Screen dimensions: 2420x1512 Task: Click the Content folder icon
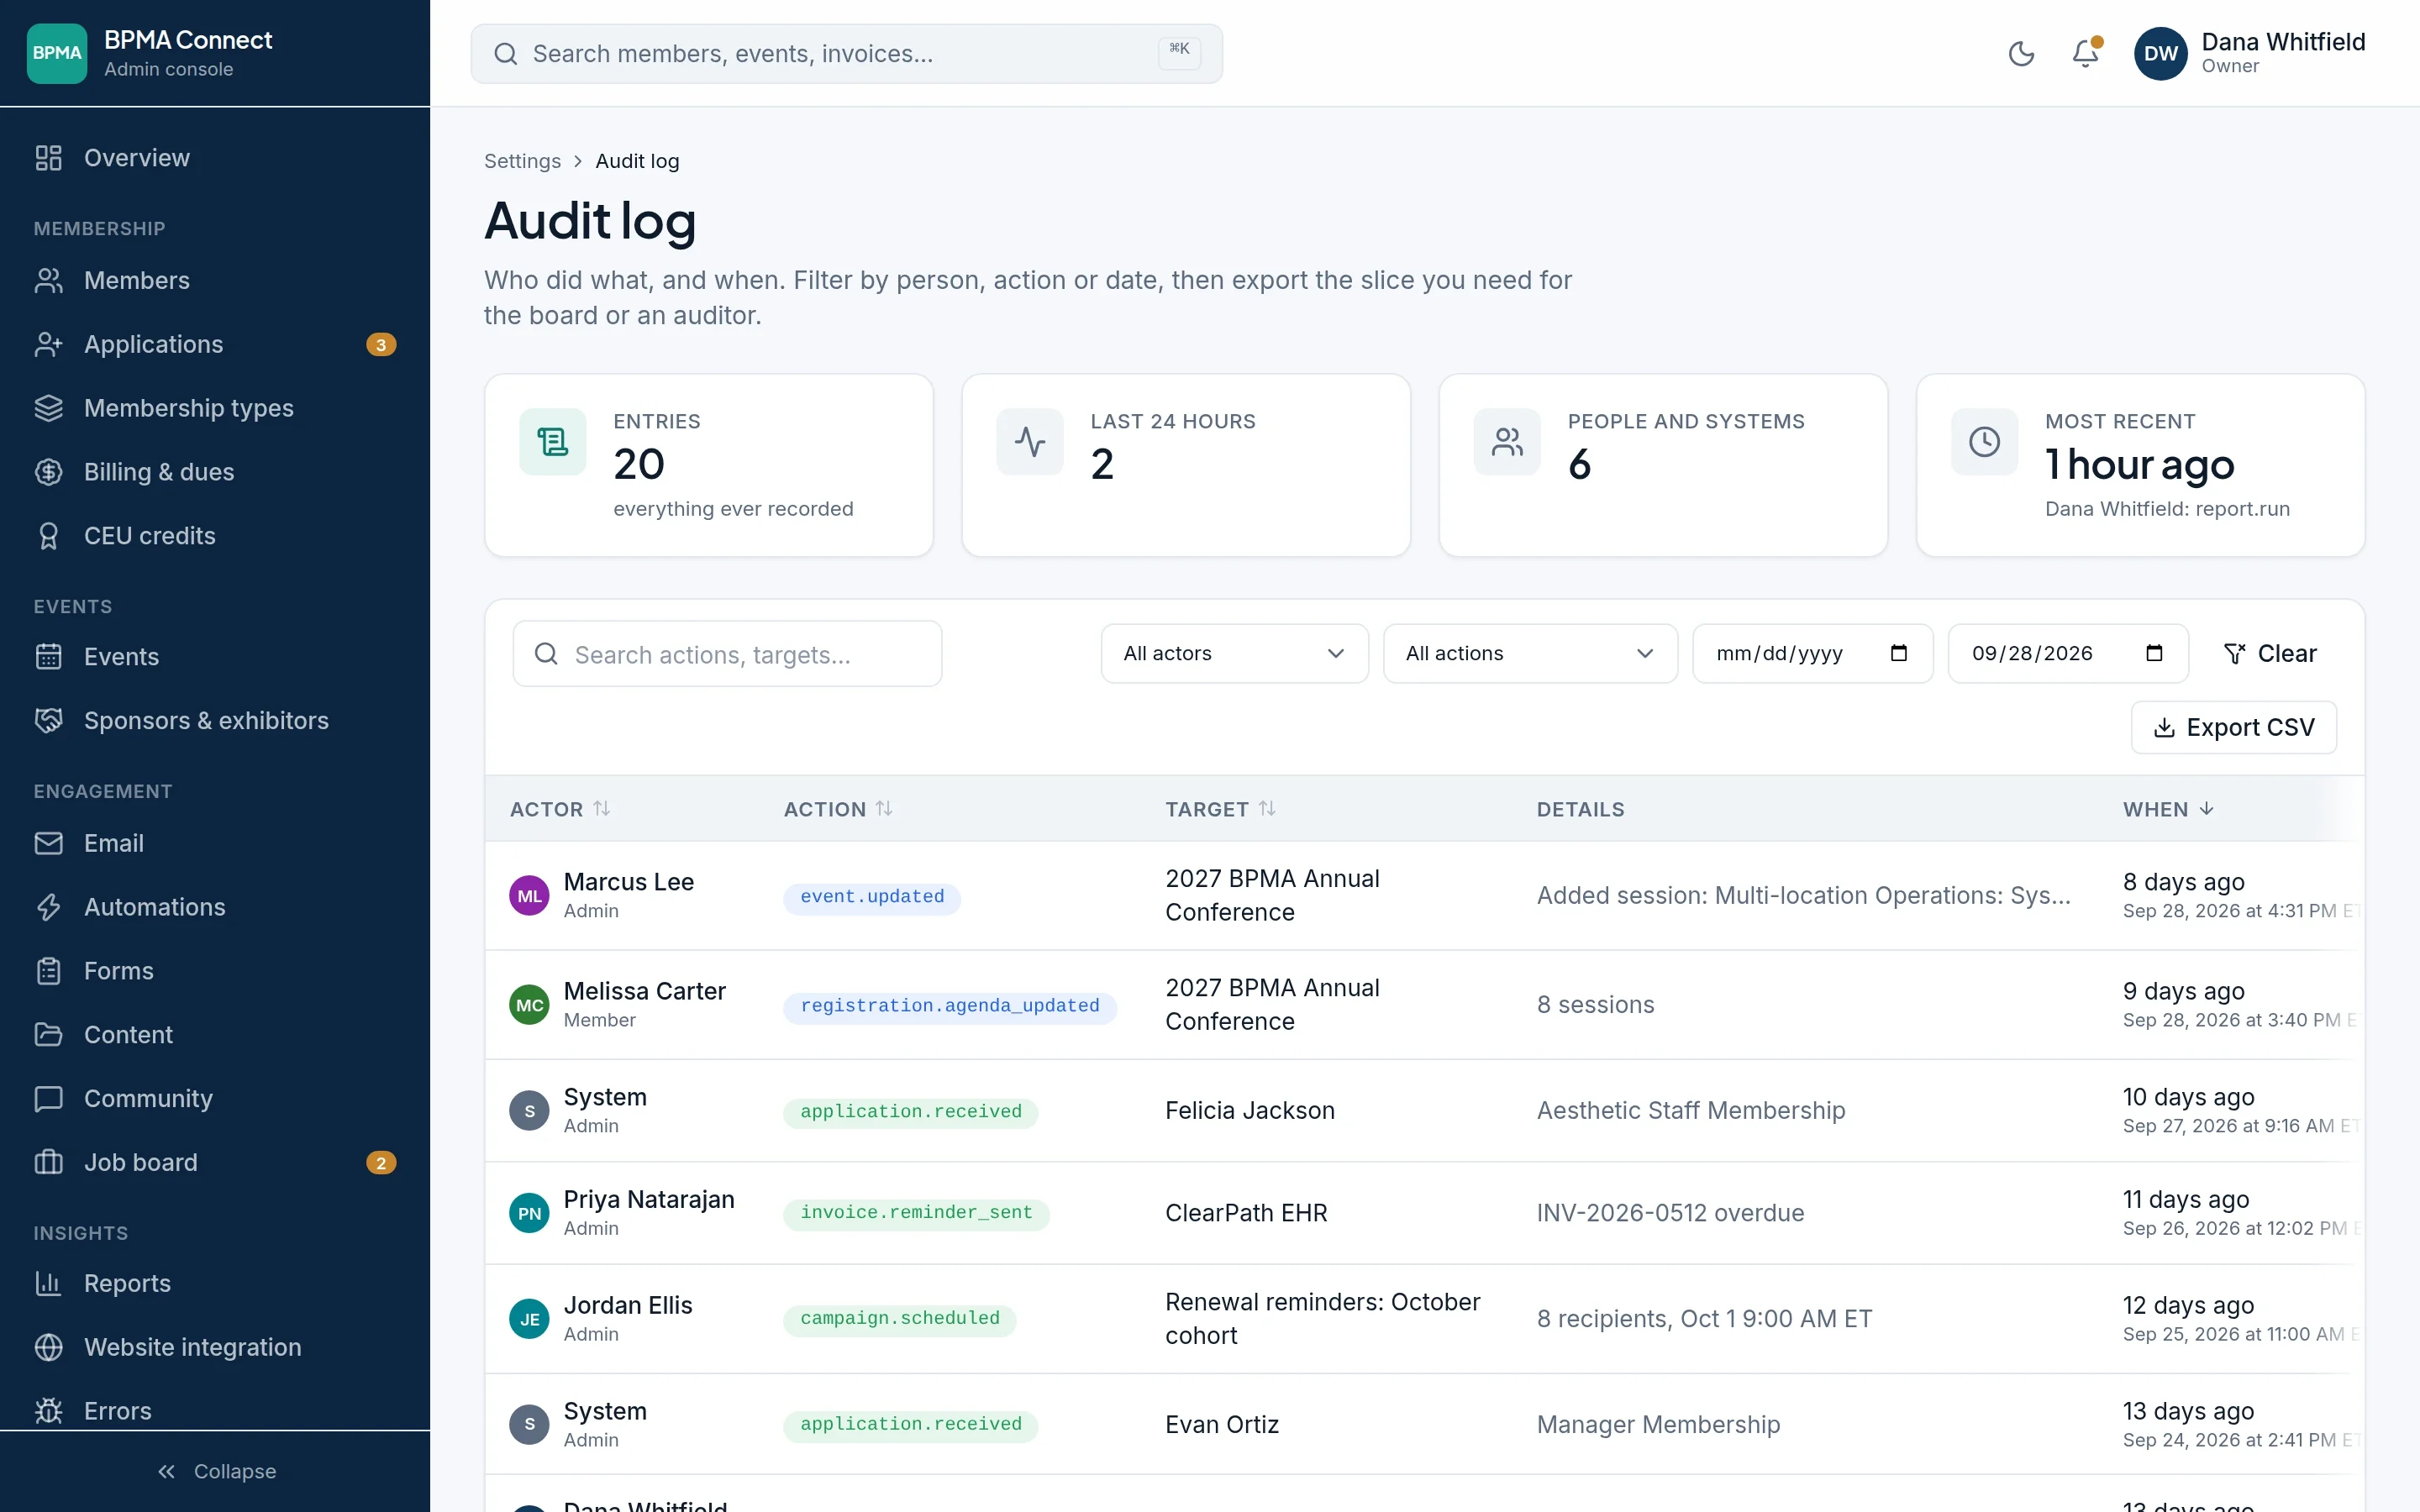tap(48, 1035)
